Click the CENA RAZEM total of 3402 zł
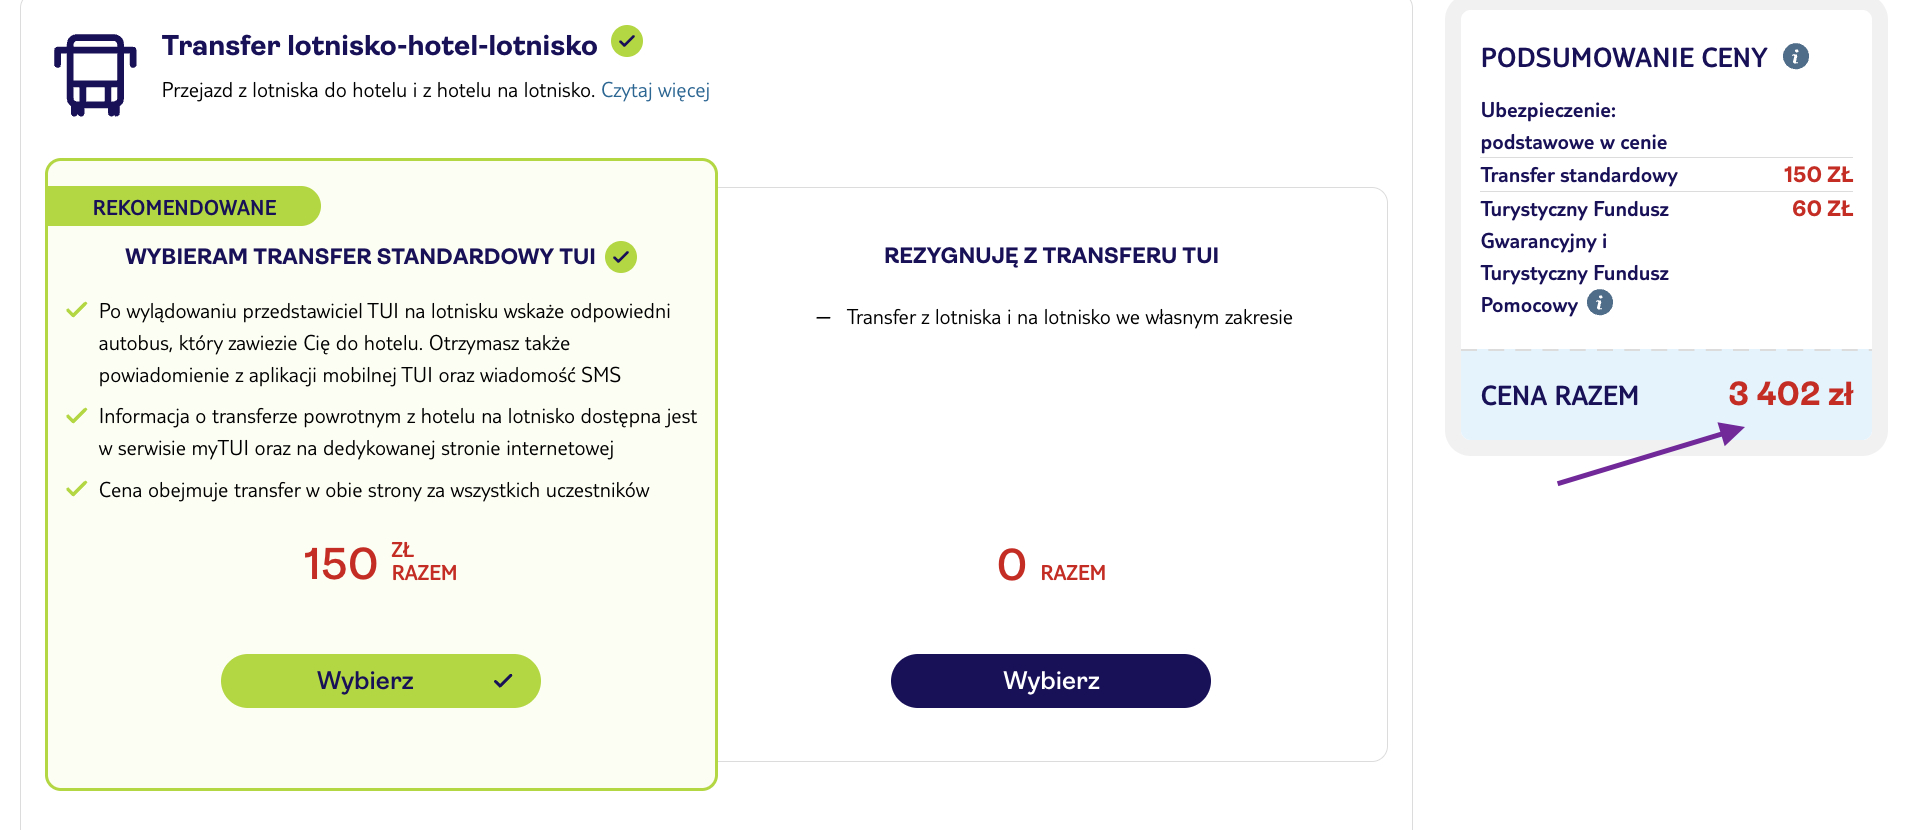This screenshot has width=1918, height=830. pos(1791,394)
